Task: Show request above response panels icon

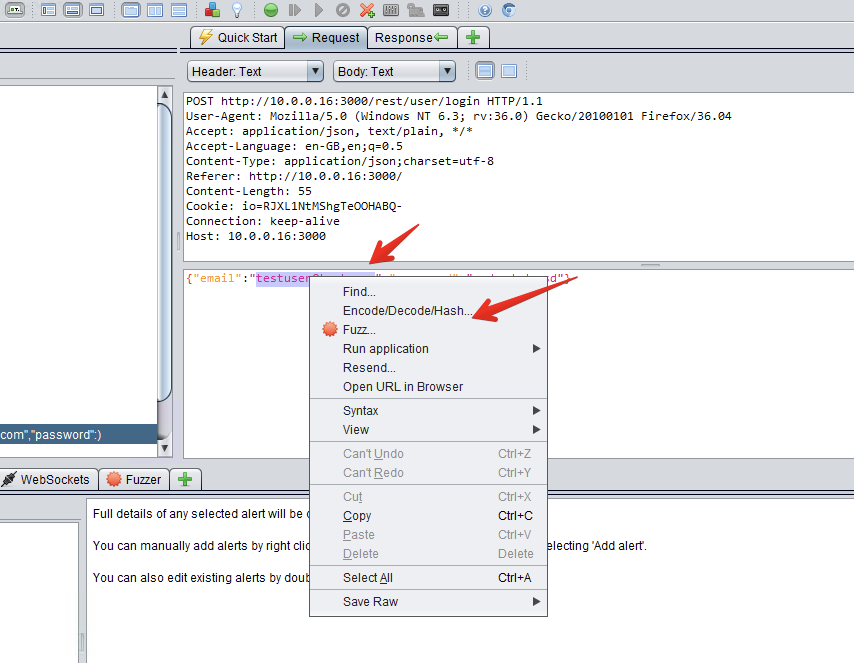Action: (179, 10)
